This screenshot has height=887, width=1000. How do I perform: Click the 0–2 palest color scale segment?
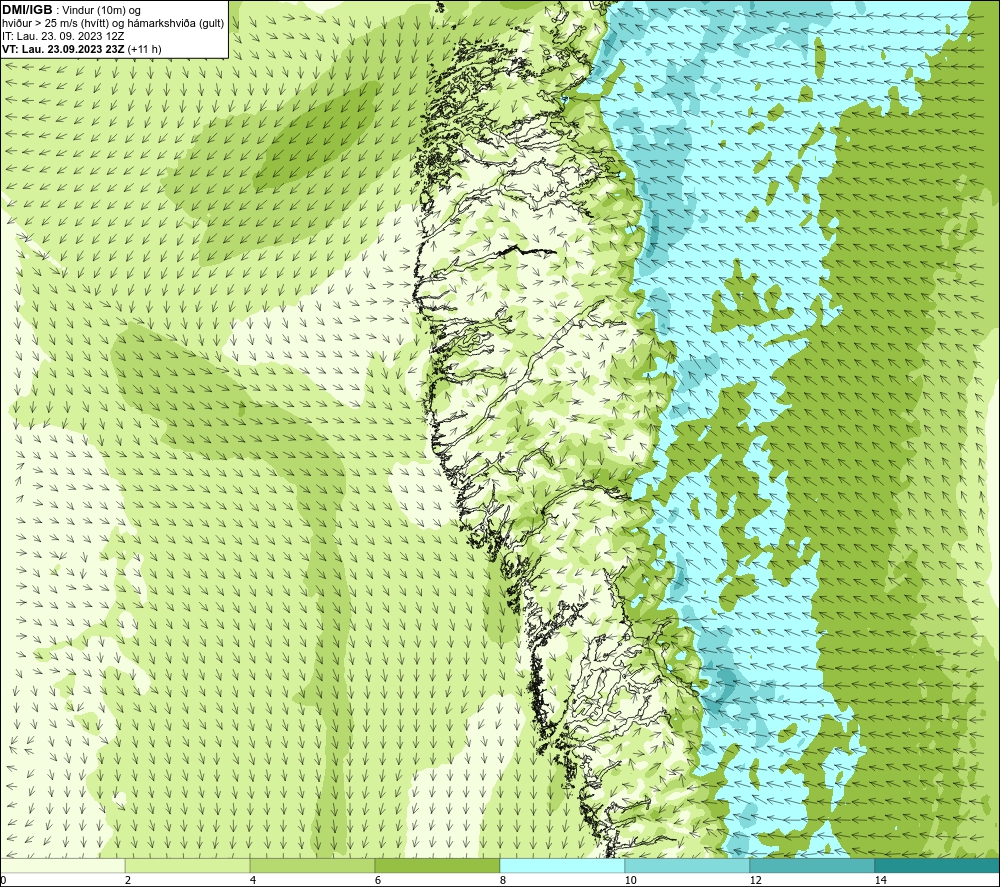(x=62, y=865)
